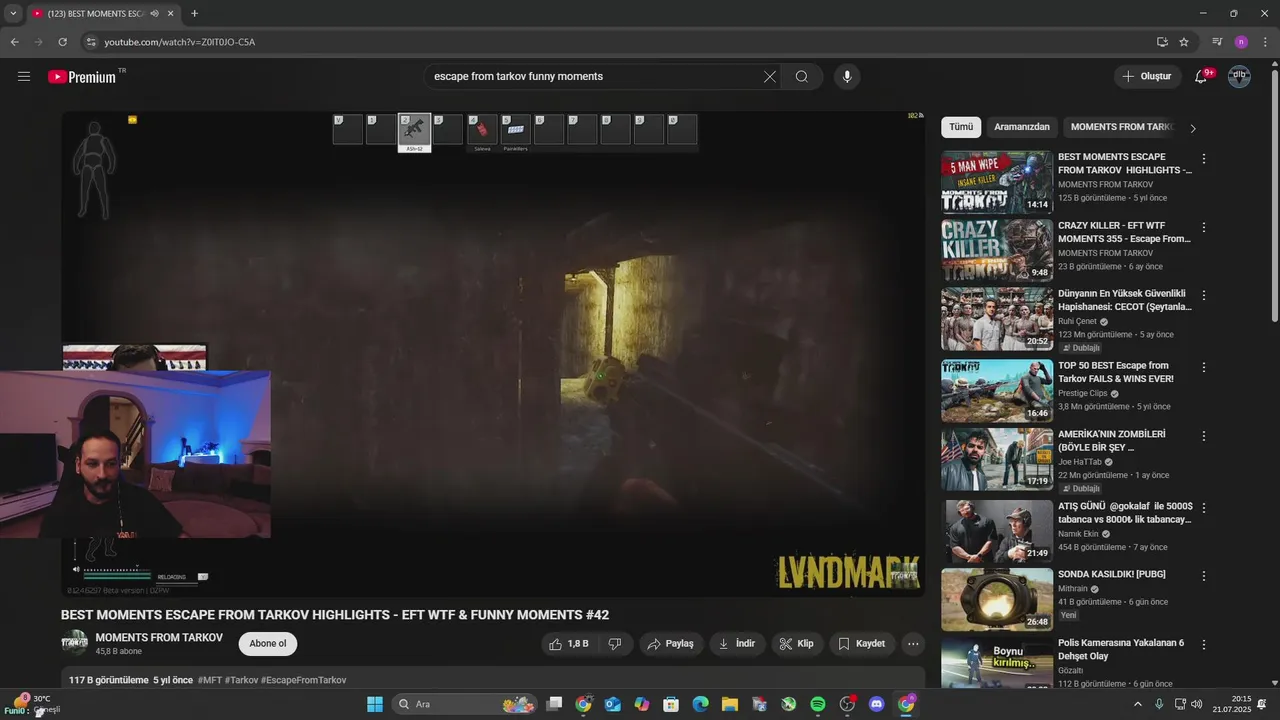Image resolution: width=1280 pixels, height=720 pixels.
Task: Open CECOT prison 20:52 video thumbnail
Action: pyautogui.click(x=997, y=319)
